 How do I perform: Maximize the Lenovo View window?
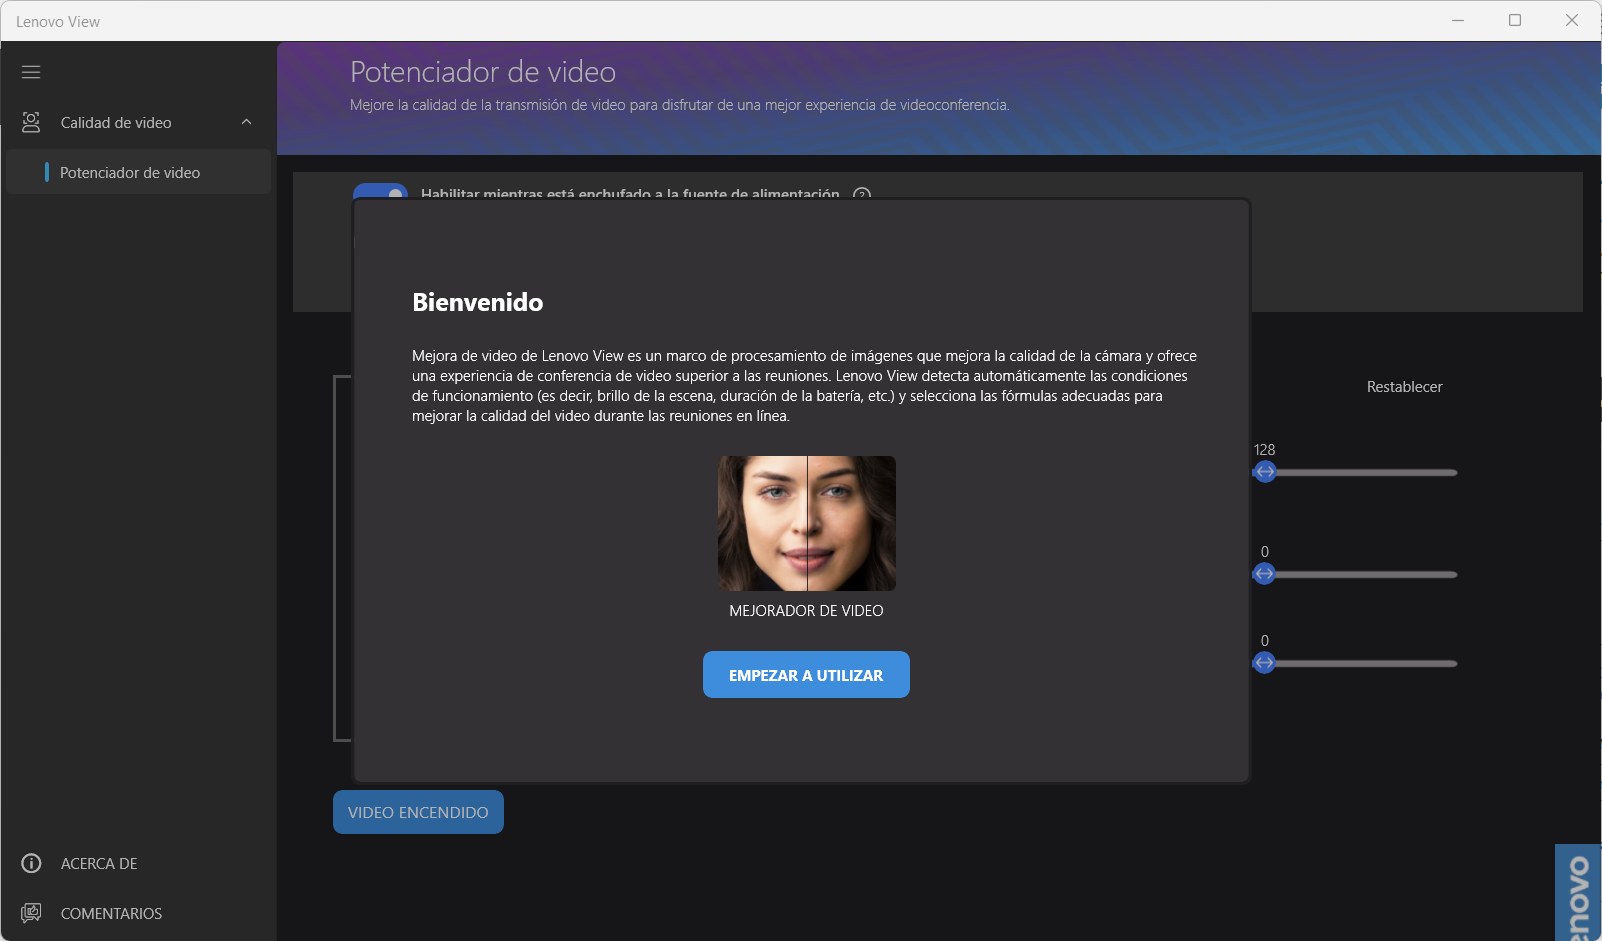pyautogui.click(x=1515, y=20)
